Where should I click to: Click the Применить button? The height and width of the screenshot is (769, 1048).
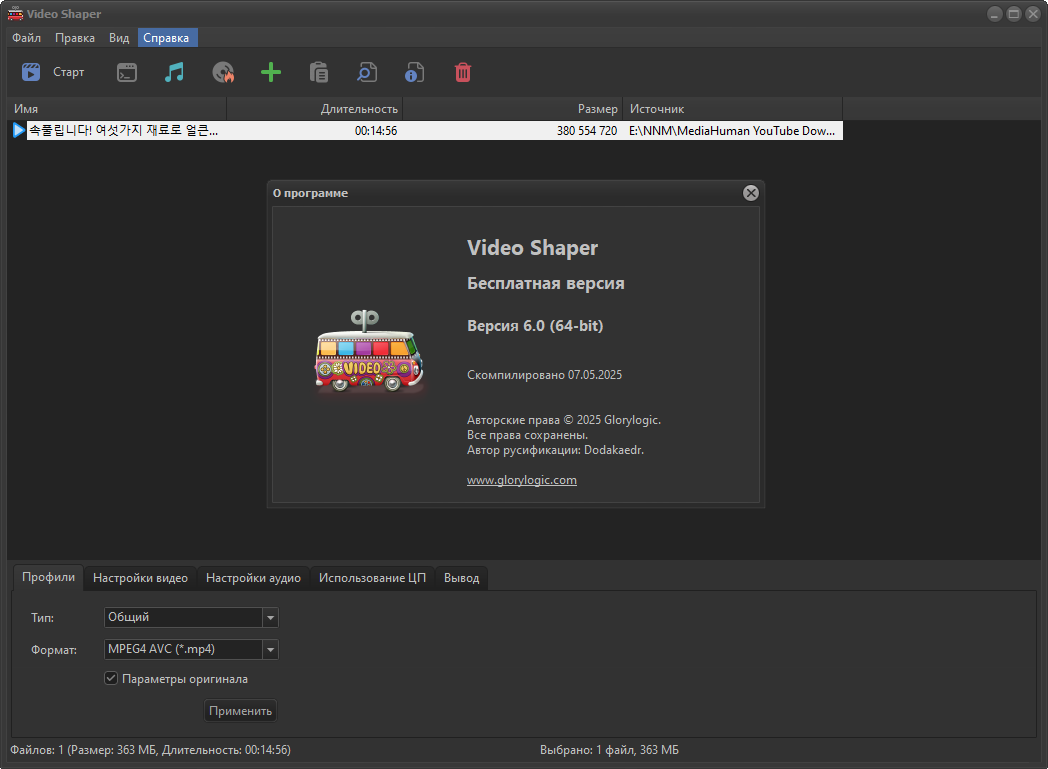240,711
